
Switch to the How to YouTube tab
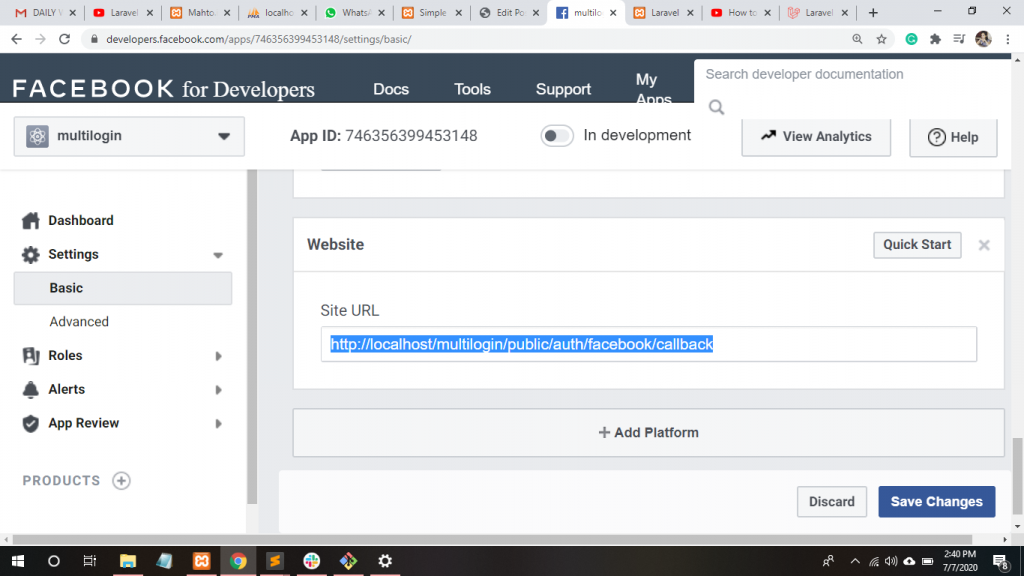pos(742,13)
